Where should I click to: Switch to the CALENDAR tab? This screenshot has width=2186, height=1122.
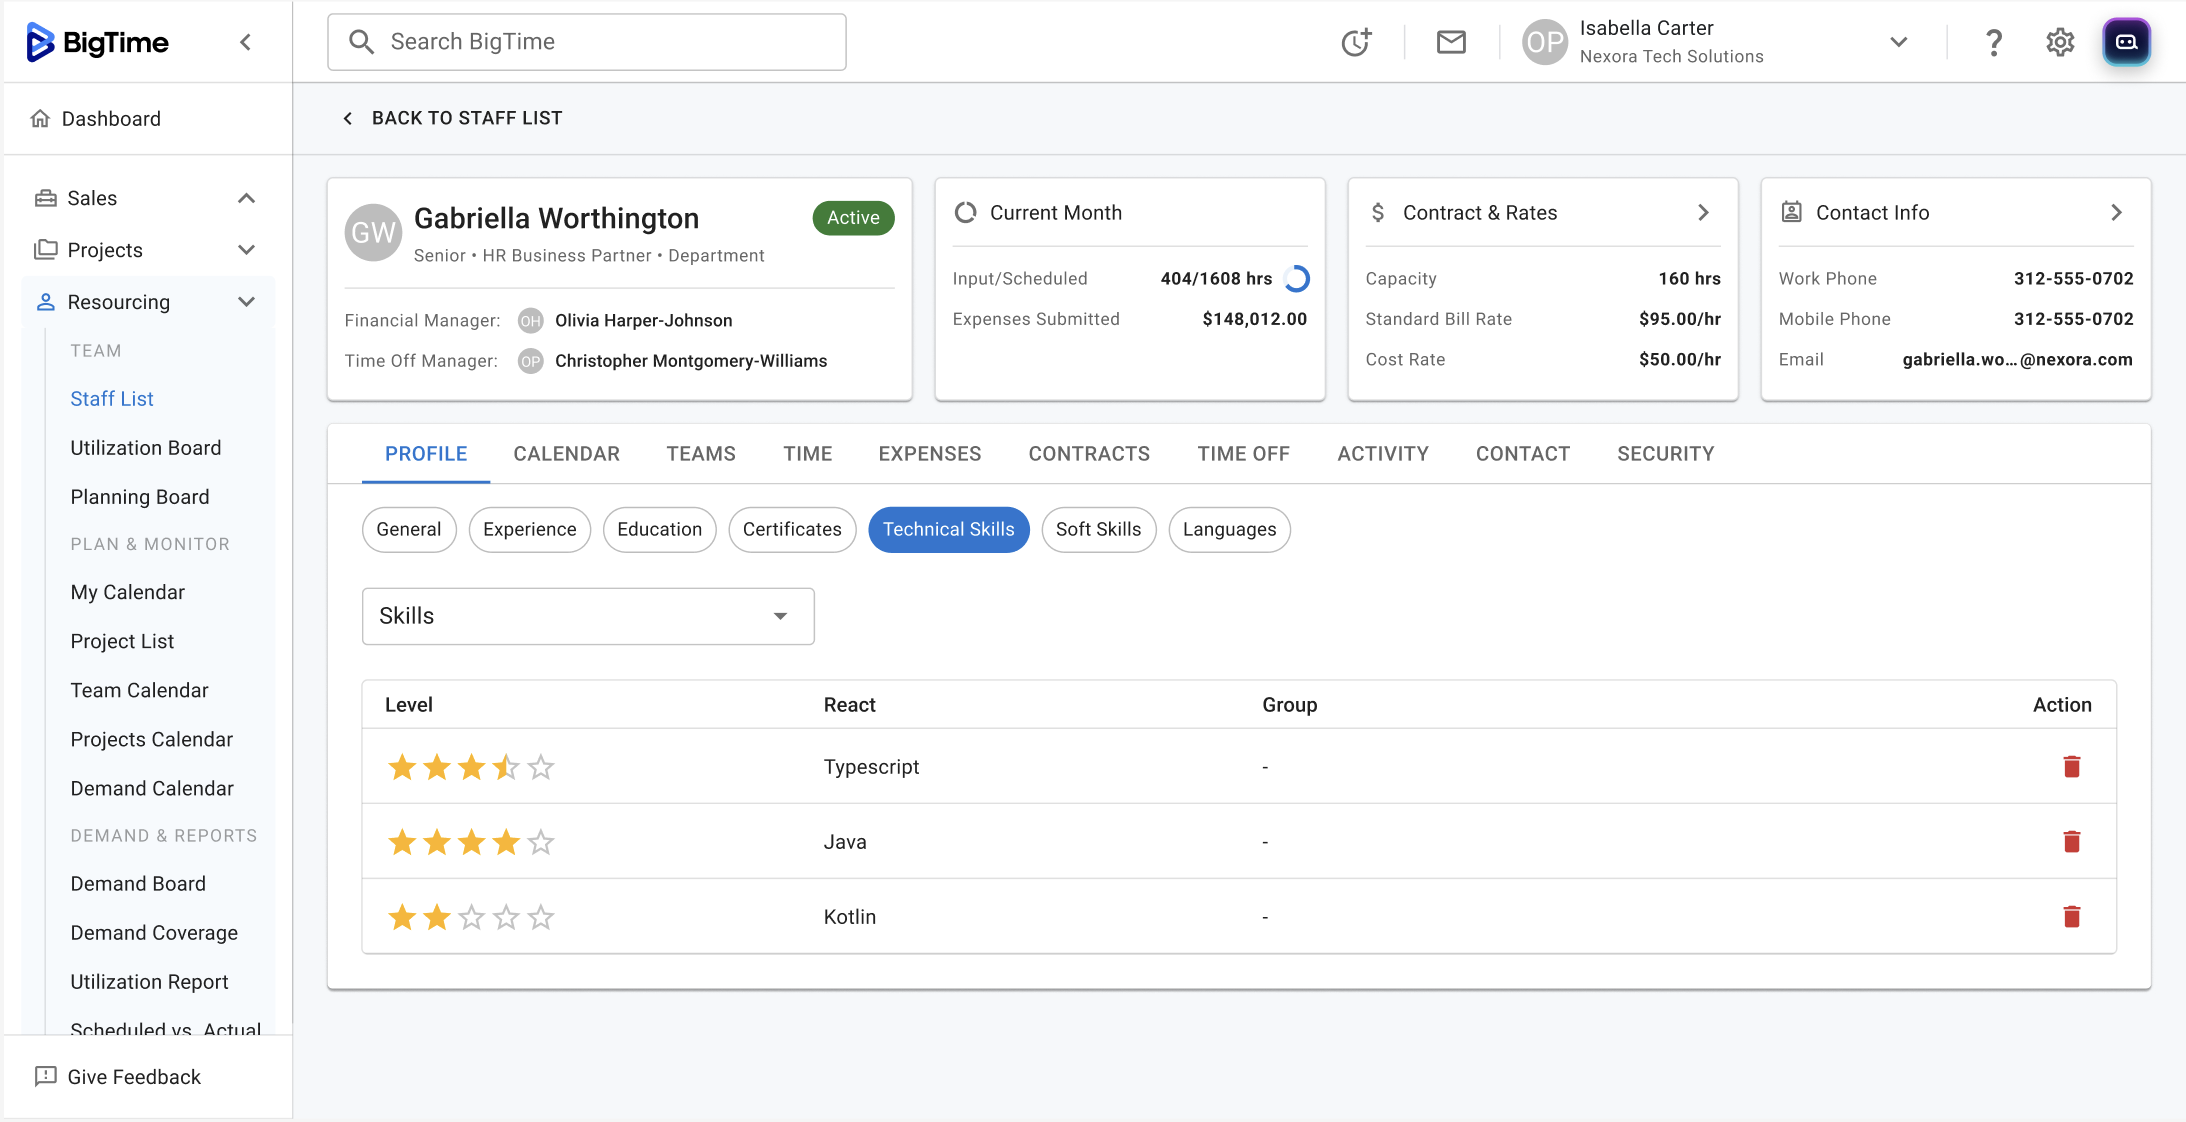point(566,454)
